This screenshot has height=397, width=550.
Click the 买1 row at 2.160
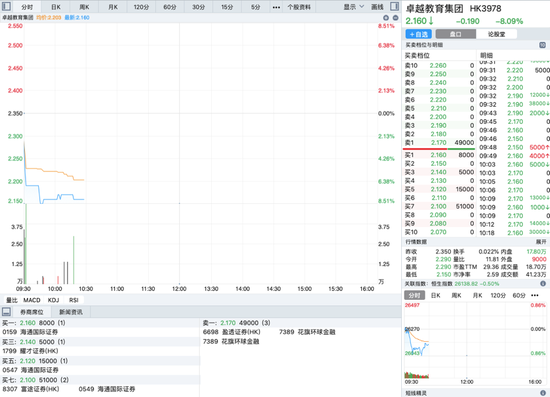[x=439, y=155]
